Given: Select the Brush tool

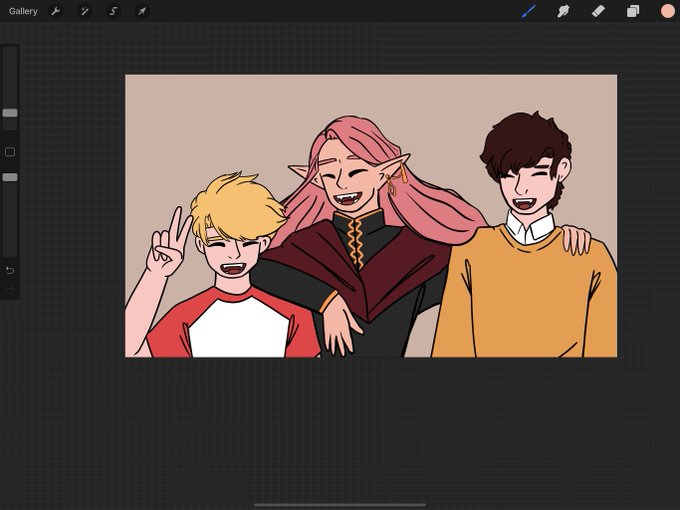Looking at the screenshot, I should 529,11.
